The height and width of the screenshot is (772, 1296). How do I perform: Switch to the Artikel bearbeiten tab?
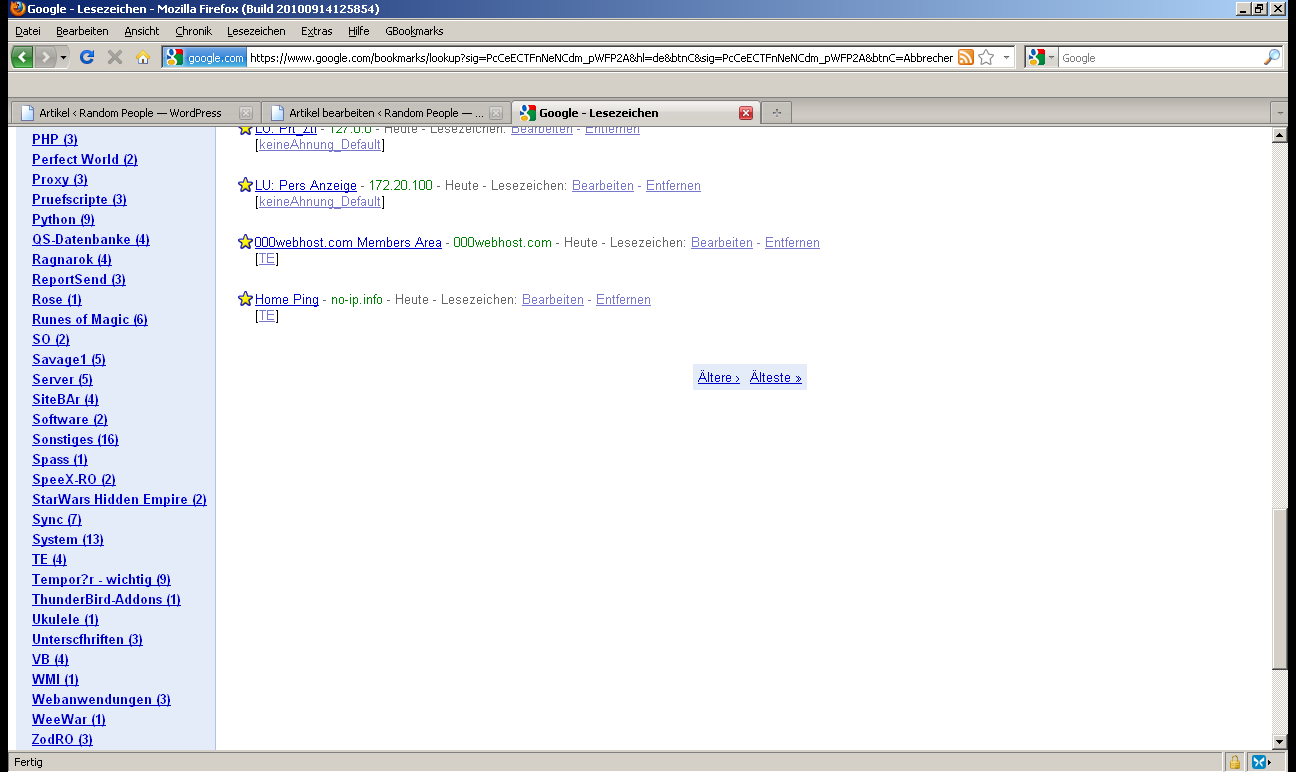[x=385, y=113]
